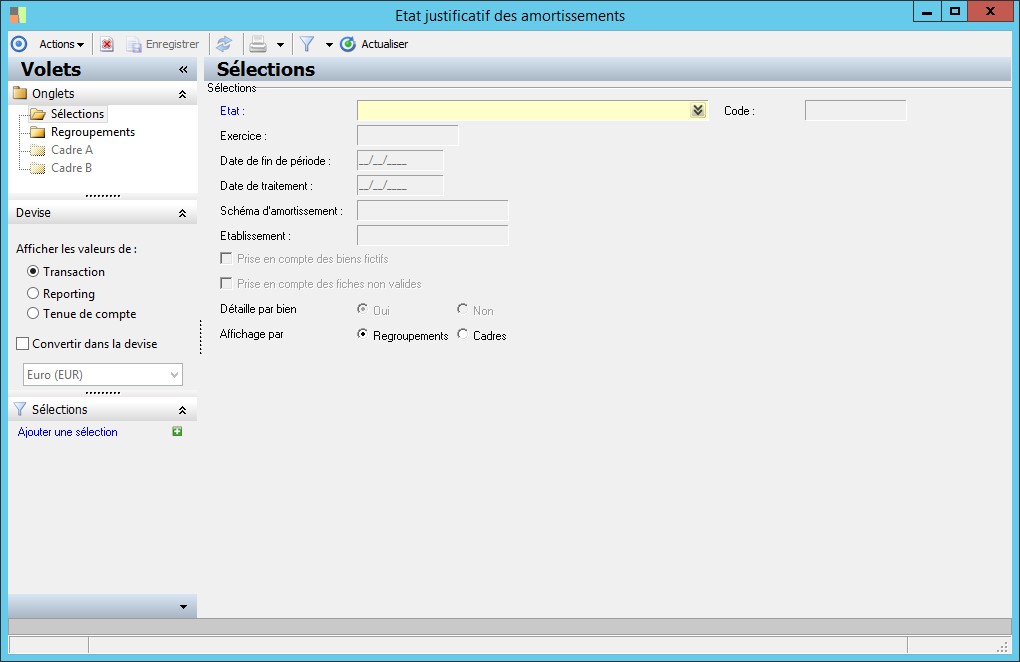Image resolution: width=1020 pixels, height=662 pixels.
Task: Click the Enregistrer button label
Action: [172, 44]
